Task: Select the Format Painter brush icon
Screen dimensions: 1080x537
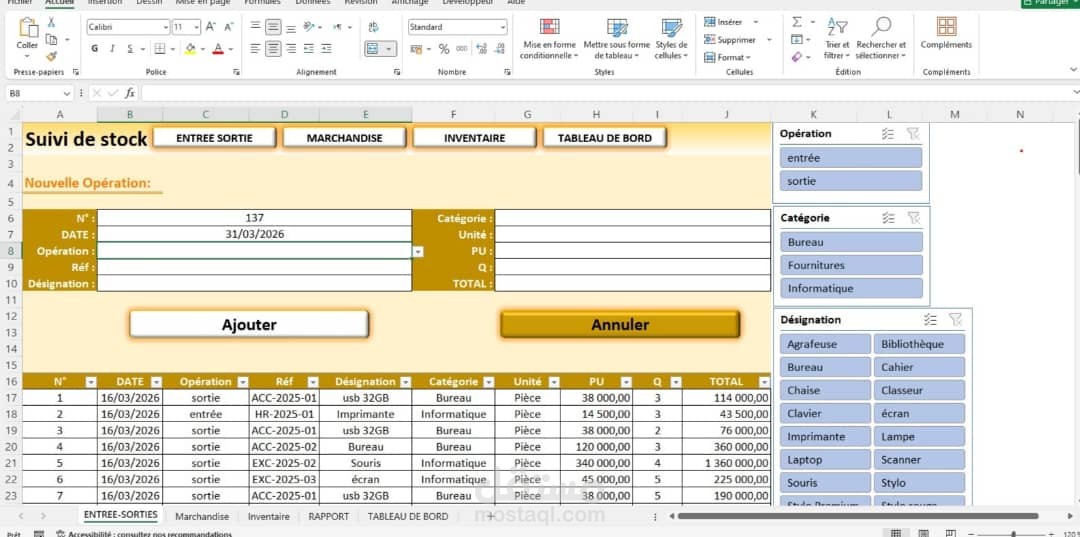Action: tap(51, 56)
